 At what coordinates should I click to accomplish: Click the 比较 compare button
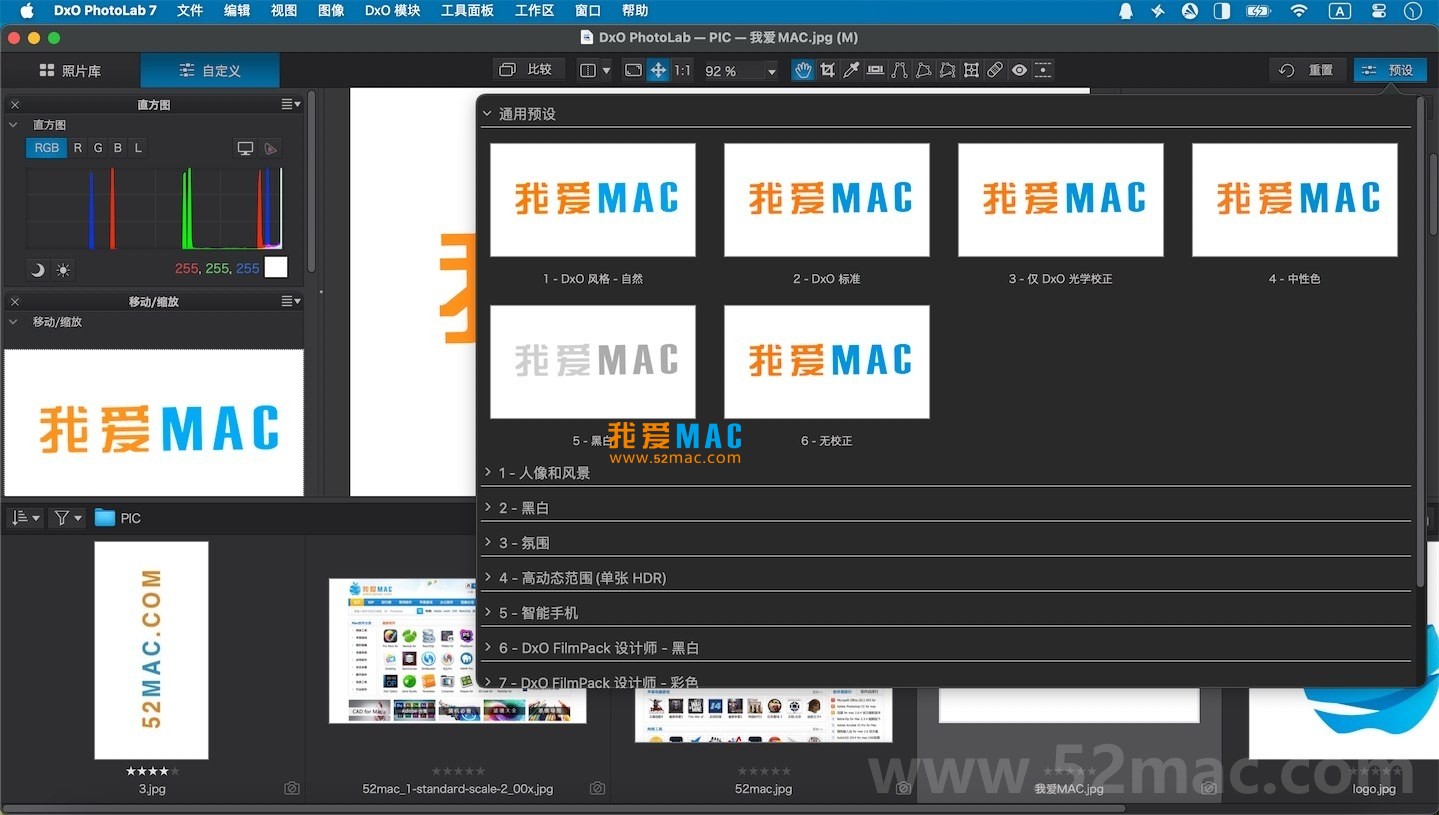[x=528, y=69]
